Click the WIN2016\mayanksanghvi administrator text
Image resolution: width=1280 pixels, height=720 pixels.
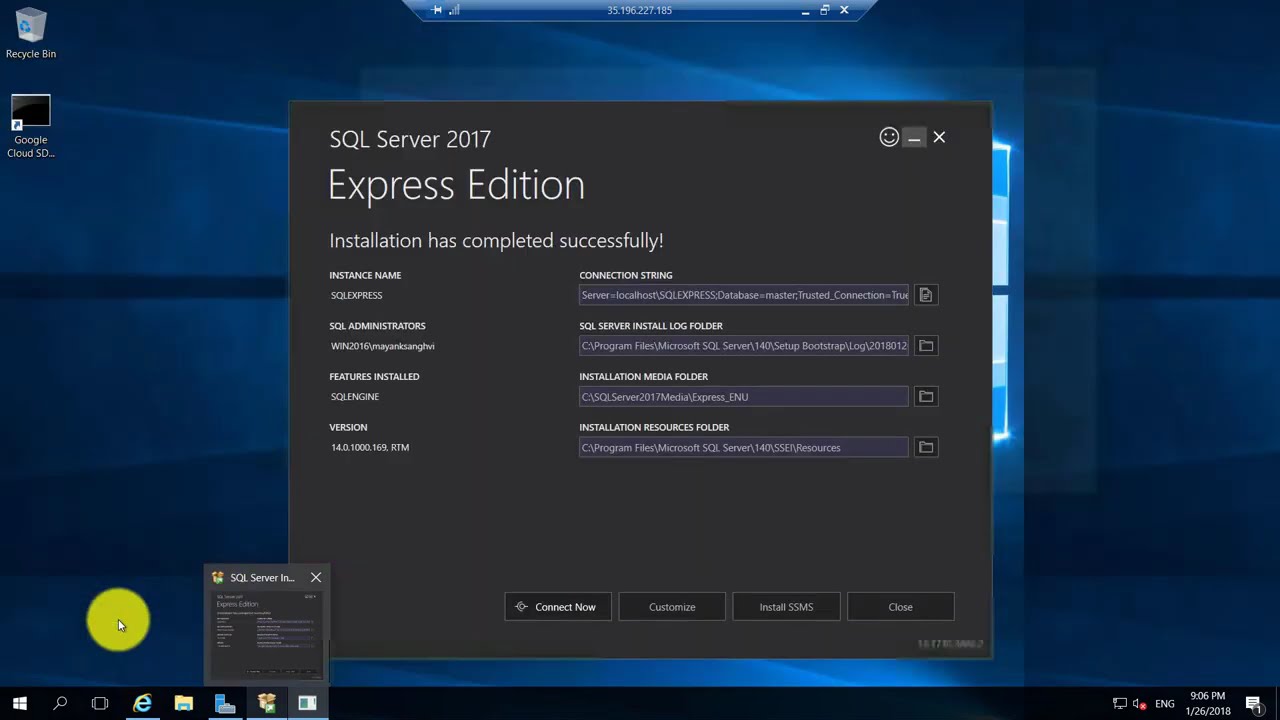click(383, 346)
